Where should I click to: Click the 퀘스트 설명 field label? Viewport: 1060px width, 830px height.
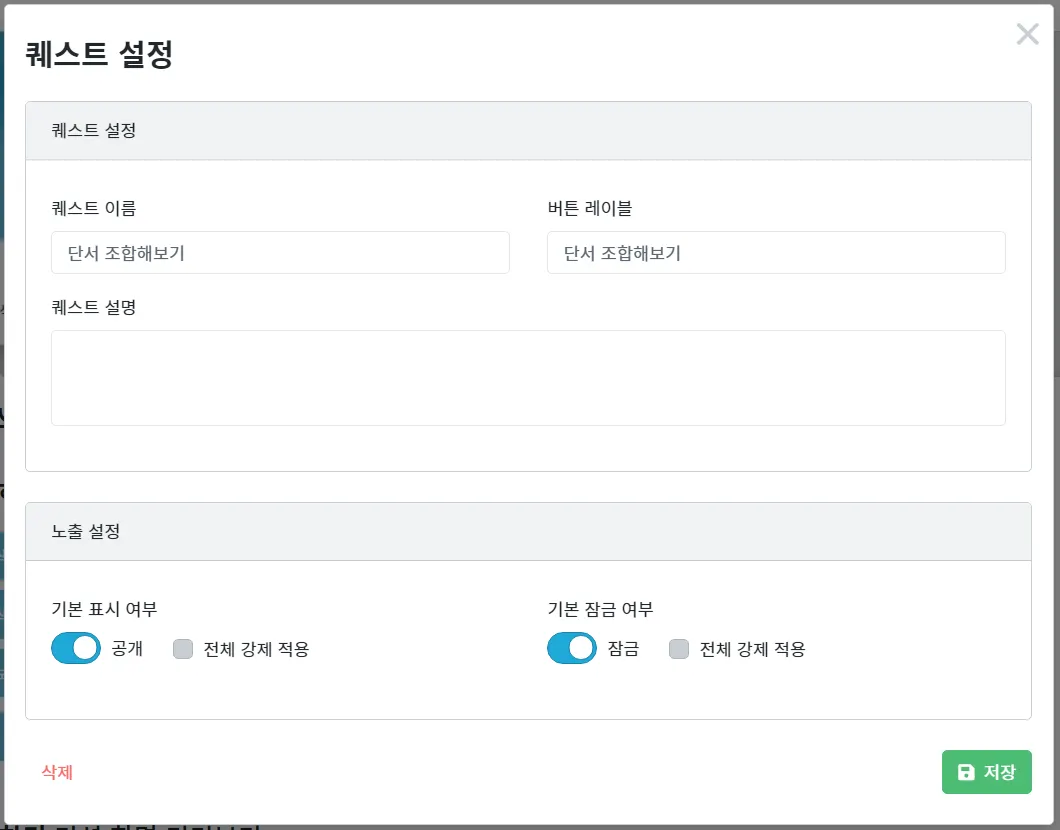pyautogui.click(x=94, y=307)
